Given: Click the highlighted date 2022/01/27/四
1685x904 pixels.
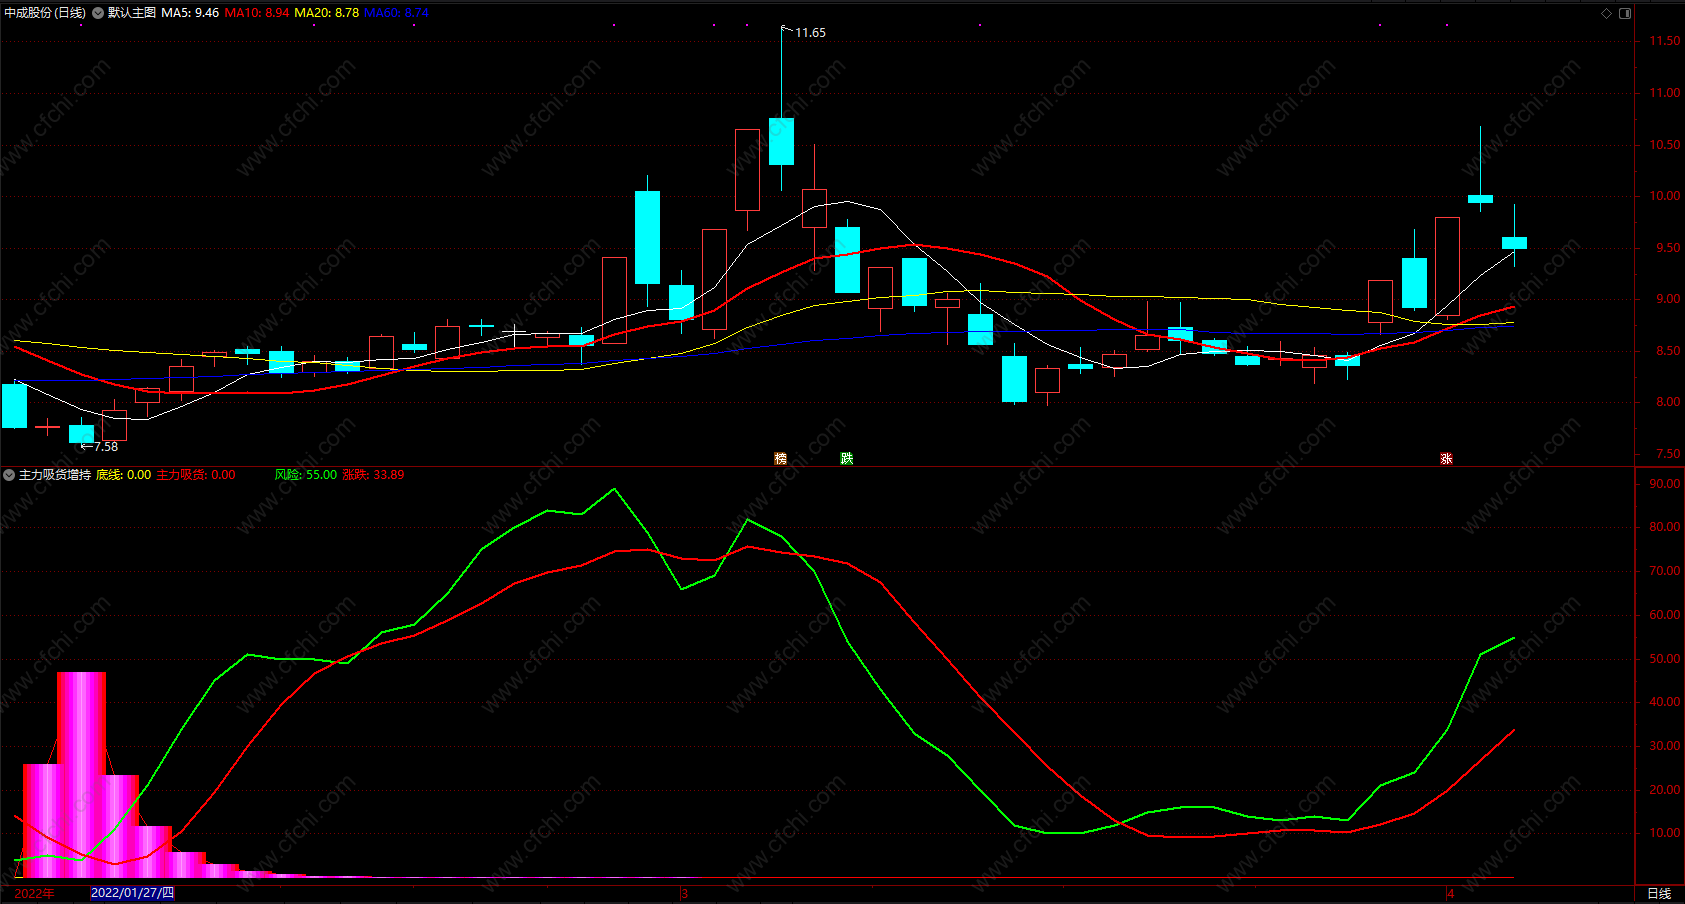Looking at the screenshot, I should (132, 893).
